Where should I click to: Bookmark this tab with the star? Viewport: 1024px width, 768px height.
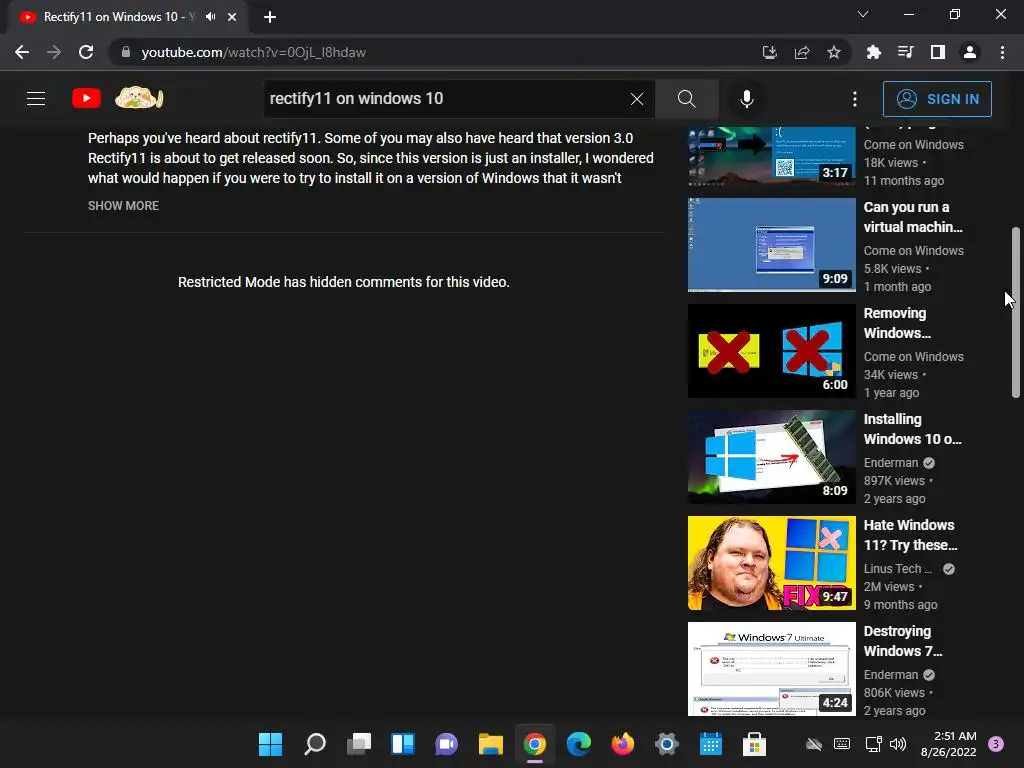pos(834,52)
